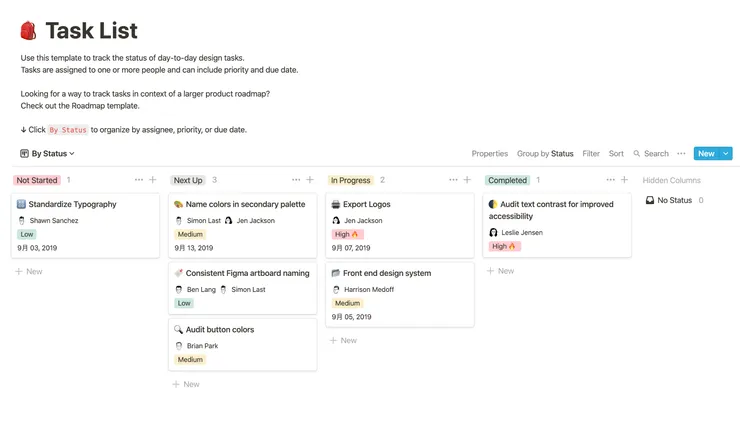Viewport: 740px width, 426px height.
Task: Open Next Up column options ellipsis
Action: 296,180
